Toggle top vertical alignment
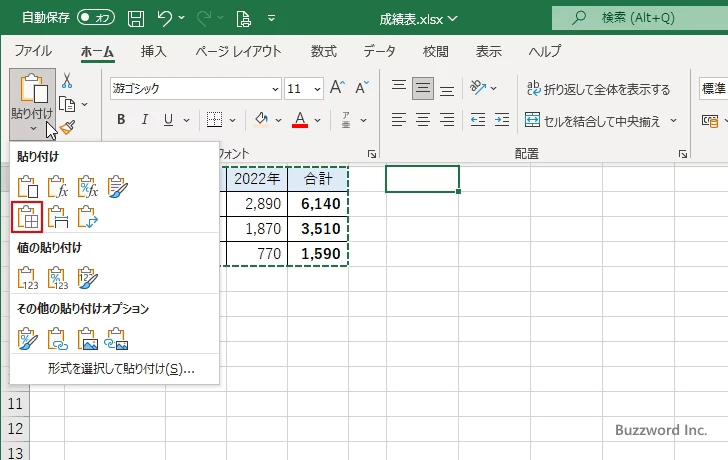This screenshot has width=728, height=460. tap(399, 87)
